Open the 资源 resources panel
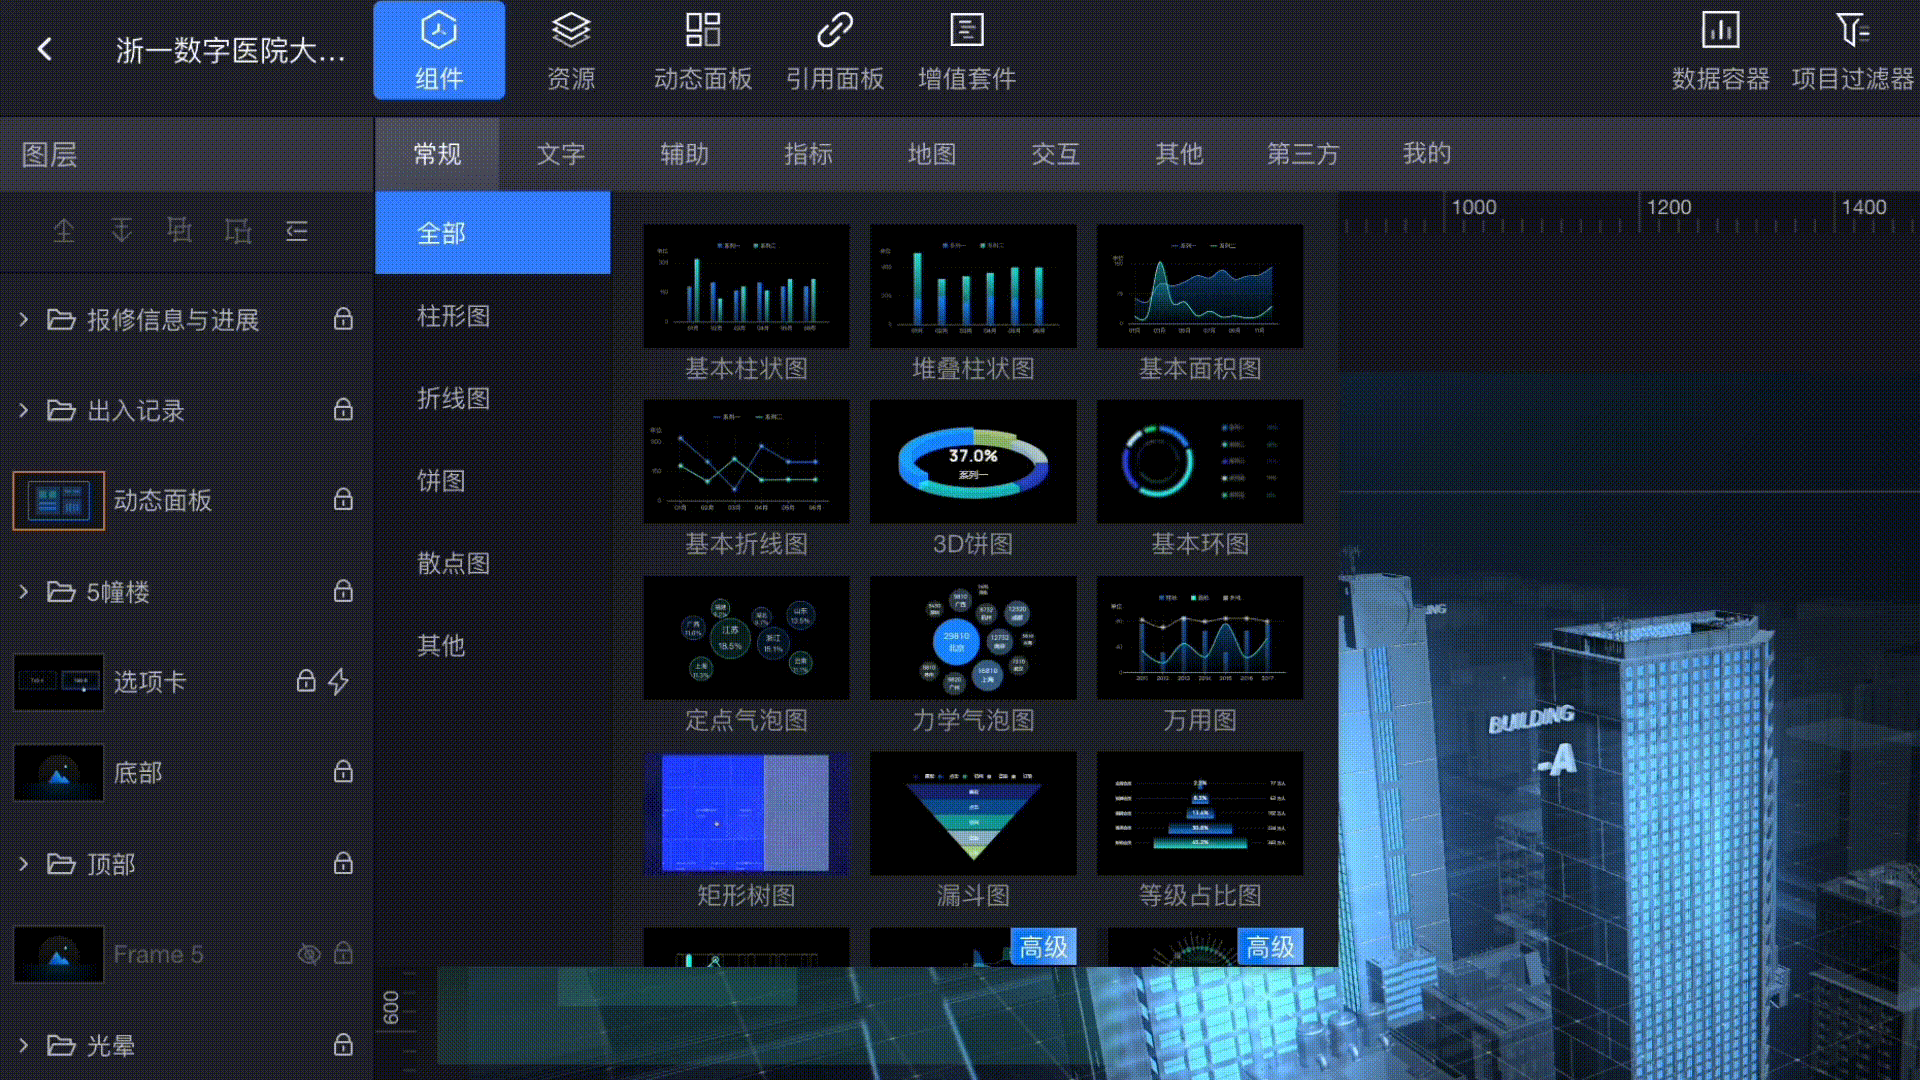 coord(571,51)
